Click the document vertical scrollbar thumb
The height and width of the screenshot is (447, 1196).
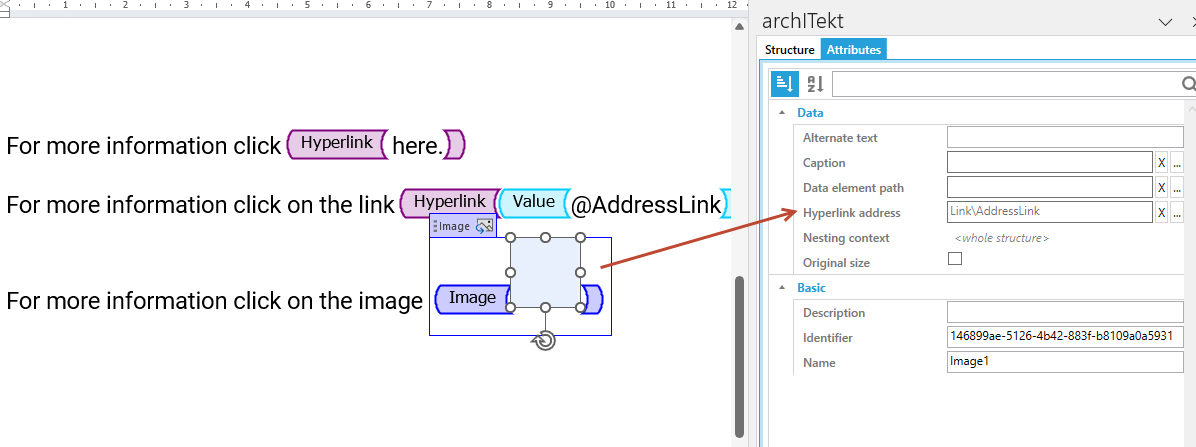point(738,355)
